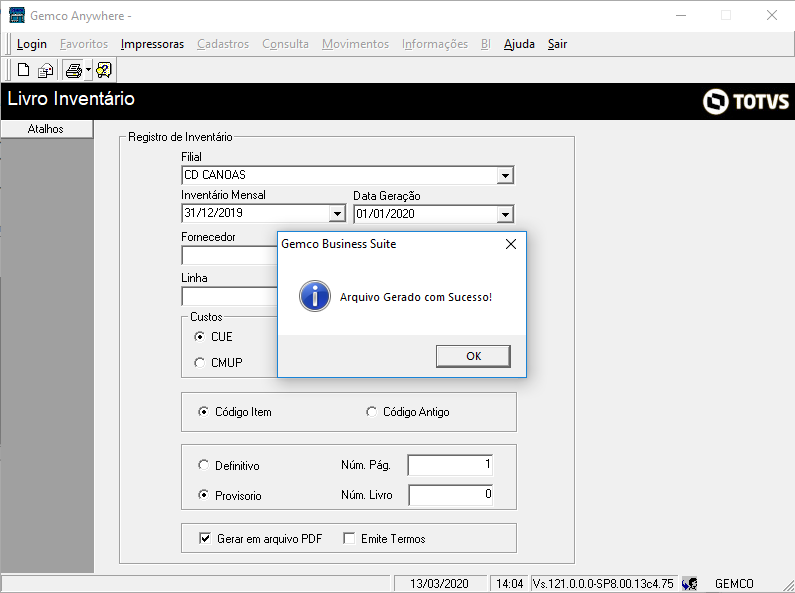Open the Favoritos menu
The height and width of the screenshot is (593, 795).
click(x=84, y=44)
